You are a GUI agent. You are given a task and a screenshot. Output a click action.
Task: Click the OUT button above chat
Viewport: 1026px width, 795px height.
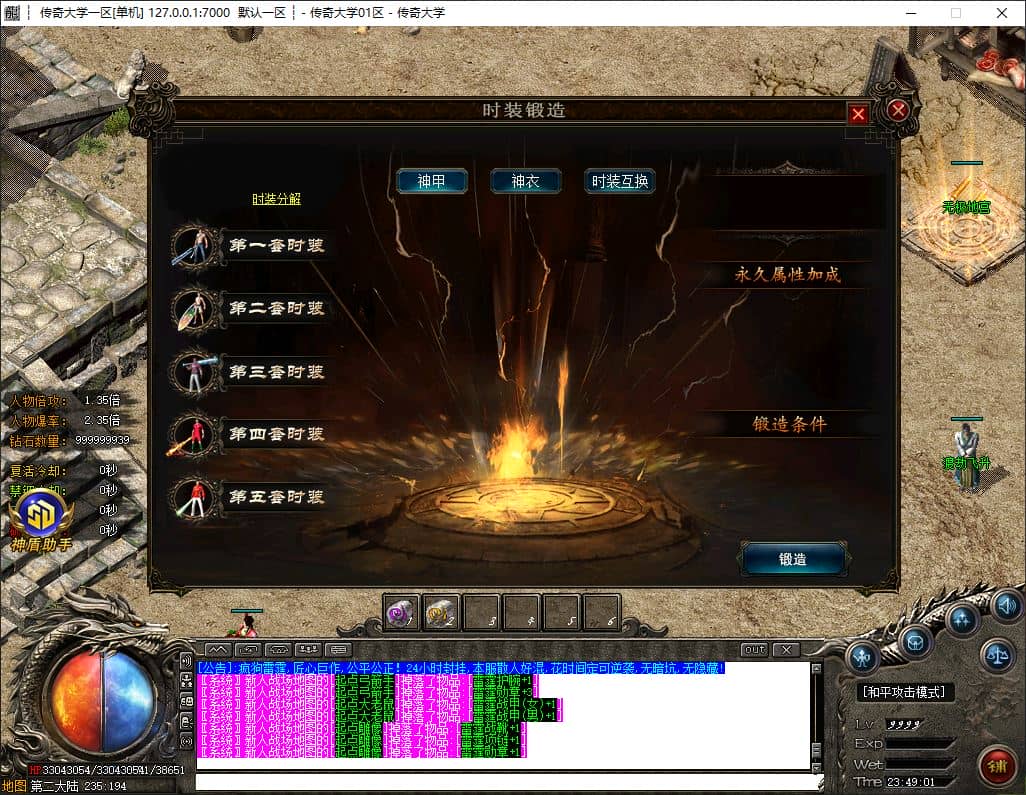754,650
